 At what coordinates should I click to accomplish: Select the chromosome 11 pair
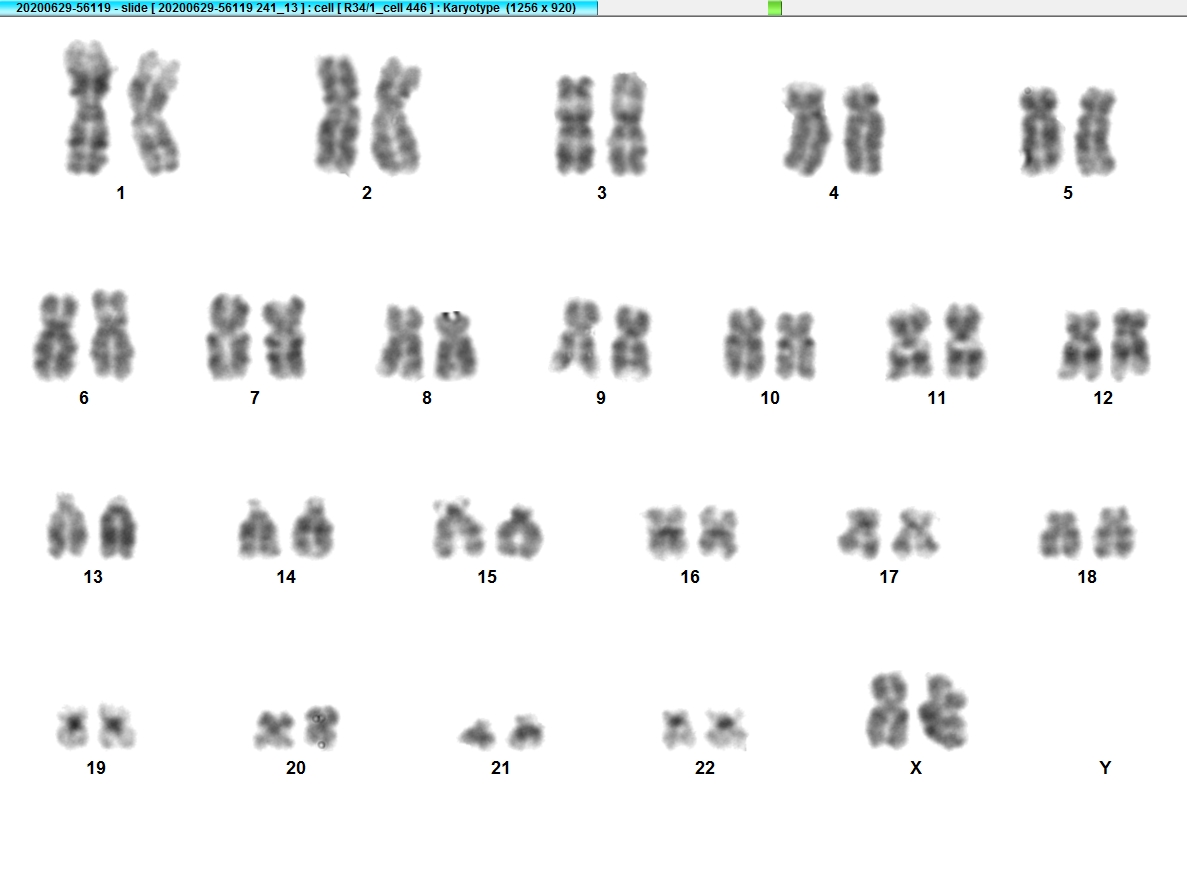coord(936,341)
